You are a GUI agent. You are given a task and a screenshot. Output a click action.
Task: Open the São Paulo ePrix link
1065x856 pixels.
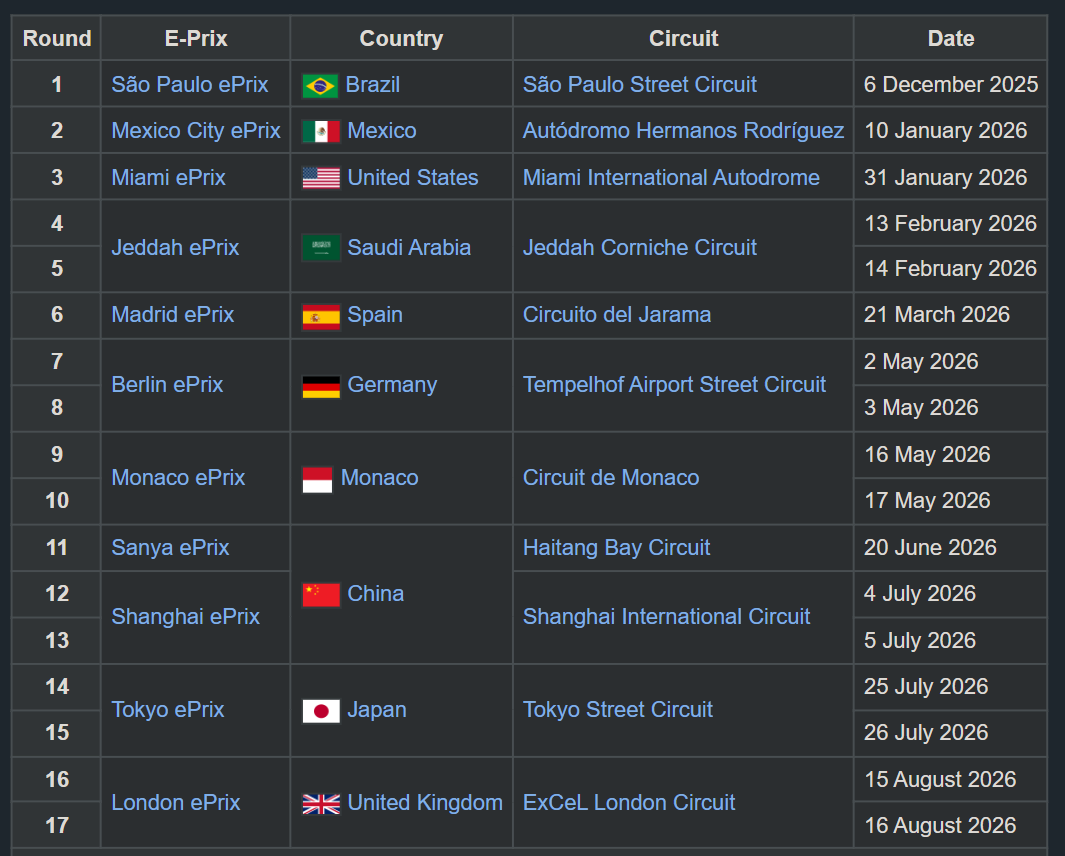189,84
